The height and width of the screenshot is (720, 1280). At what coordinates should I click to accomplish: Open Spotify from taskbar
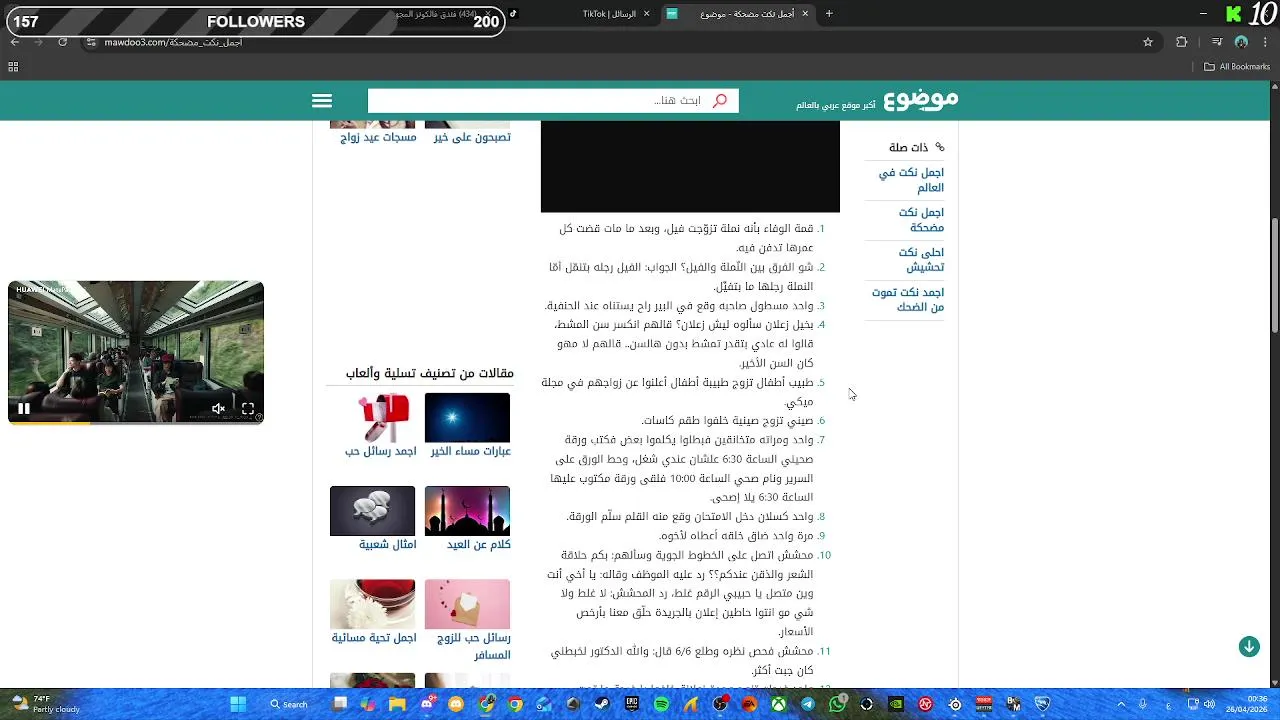661,704
